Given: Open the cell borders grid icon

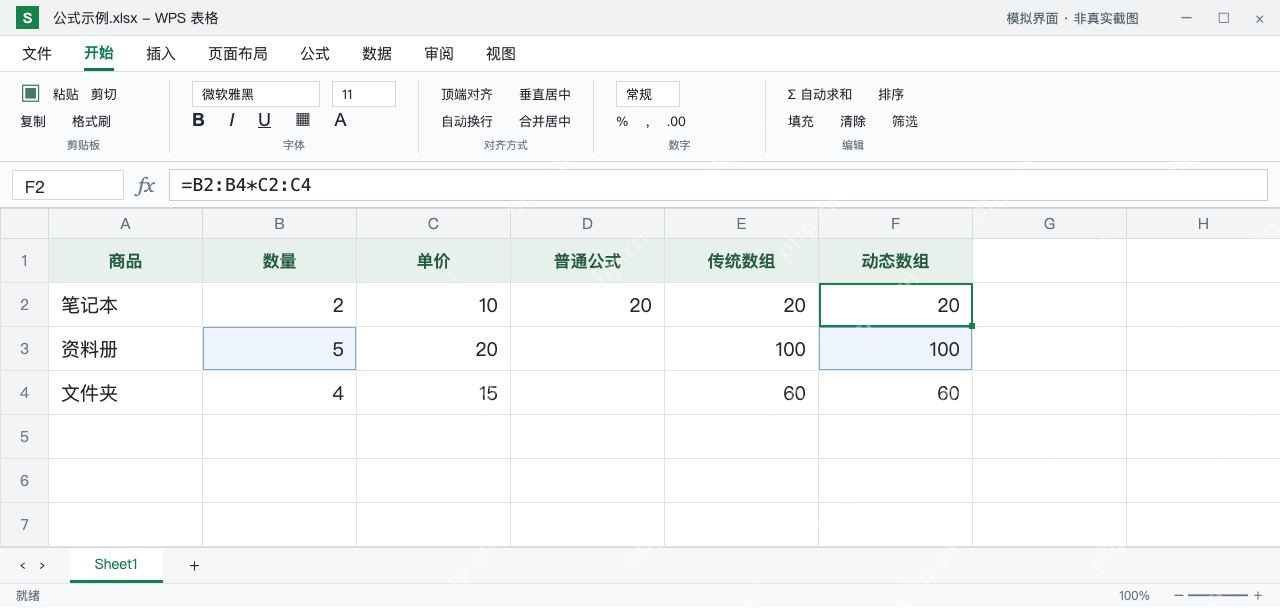Looking at the screenshot, I should coord(303,120).
